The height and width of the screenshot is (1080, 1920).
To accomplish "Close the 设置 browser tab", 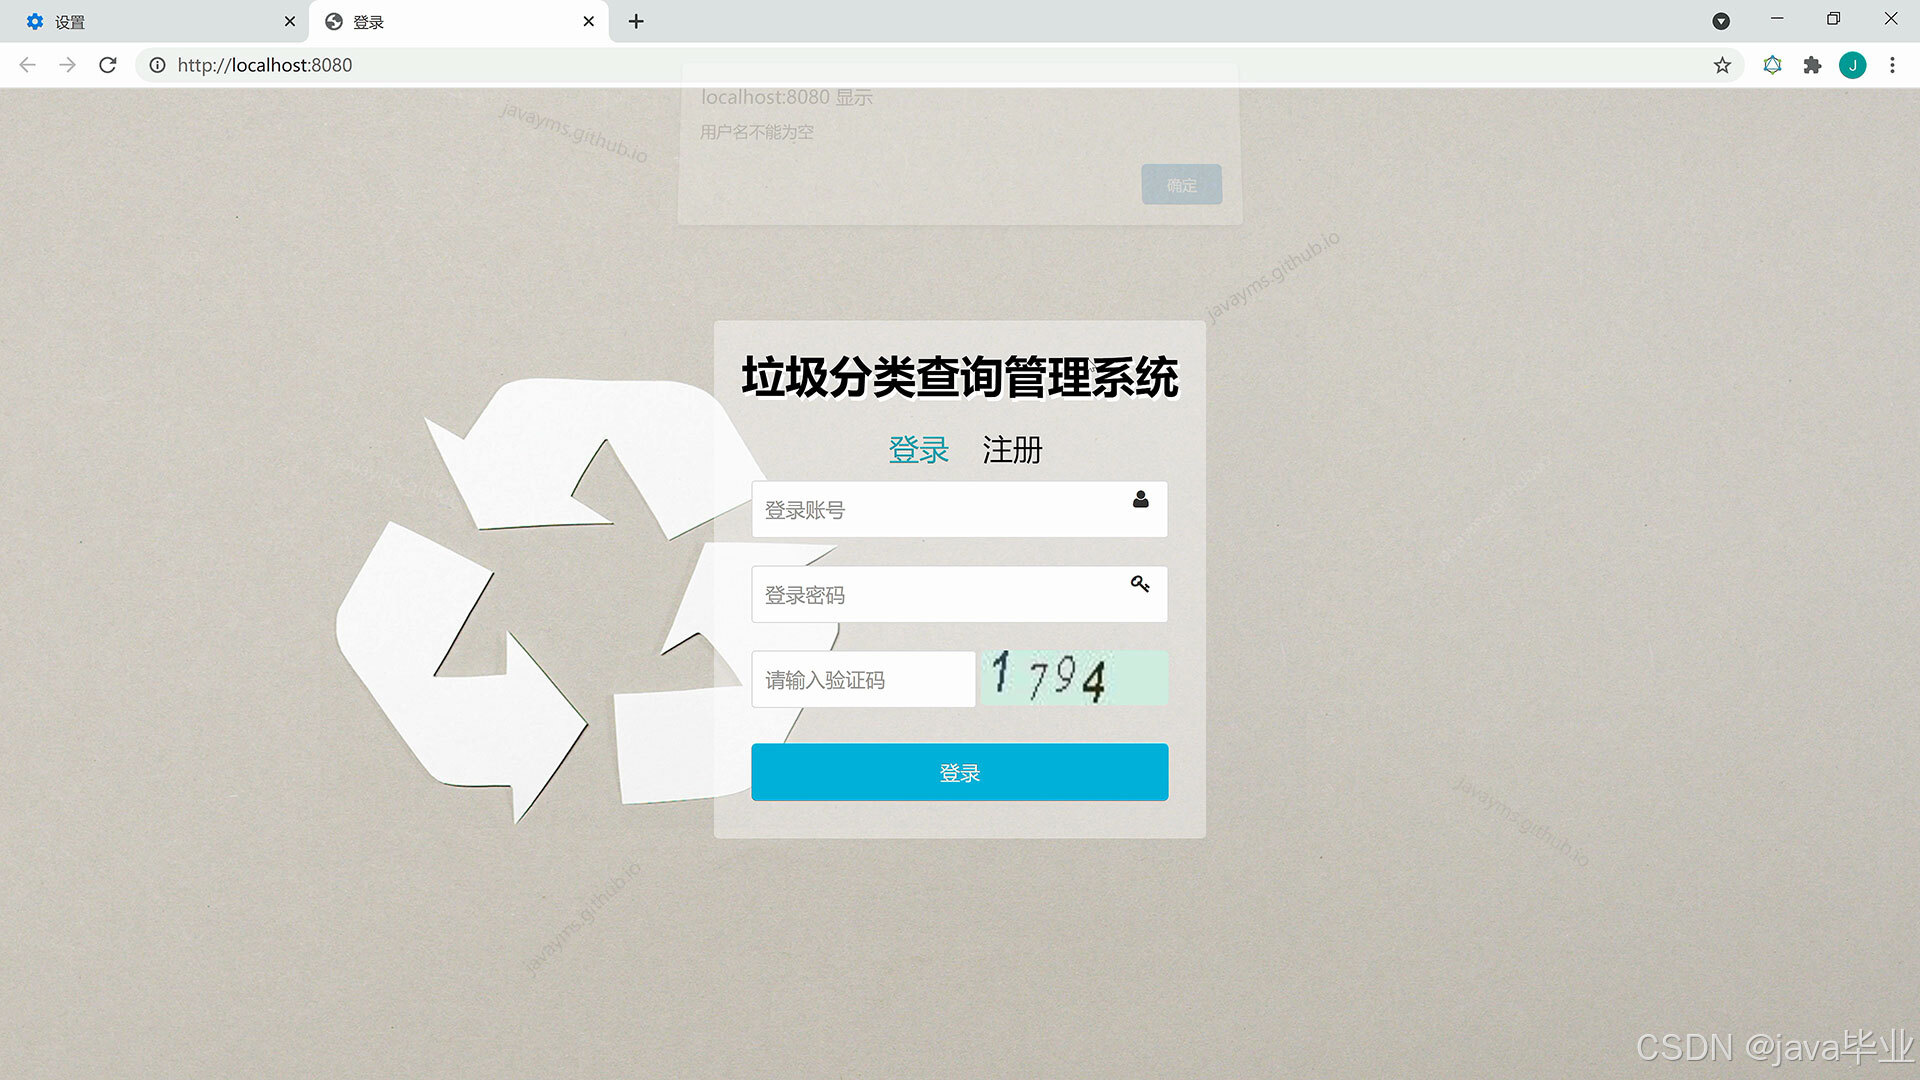I will pos(290,21).
